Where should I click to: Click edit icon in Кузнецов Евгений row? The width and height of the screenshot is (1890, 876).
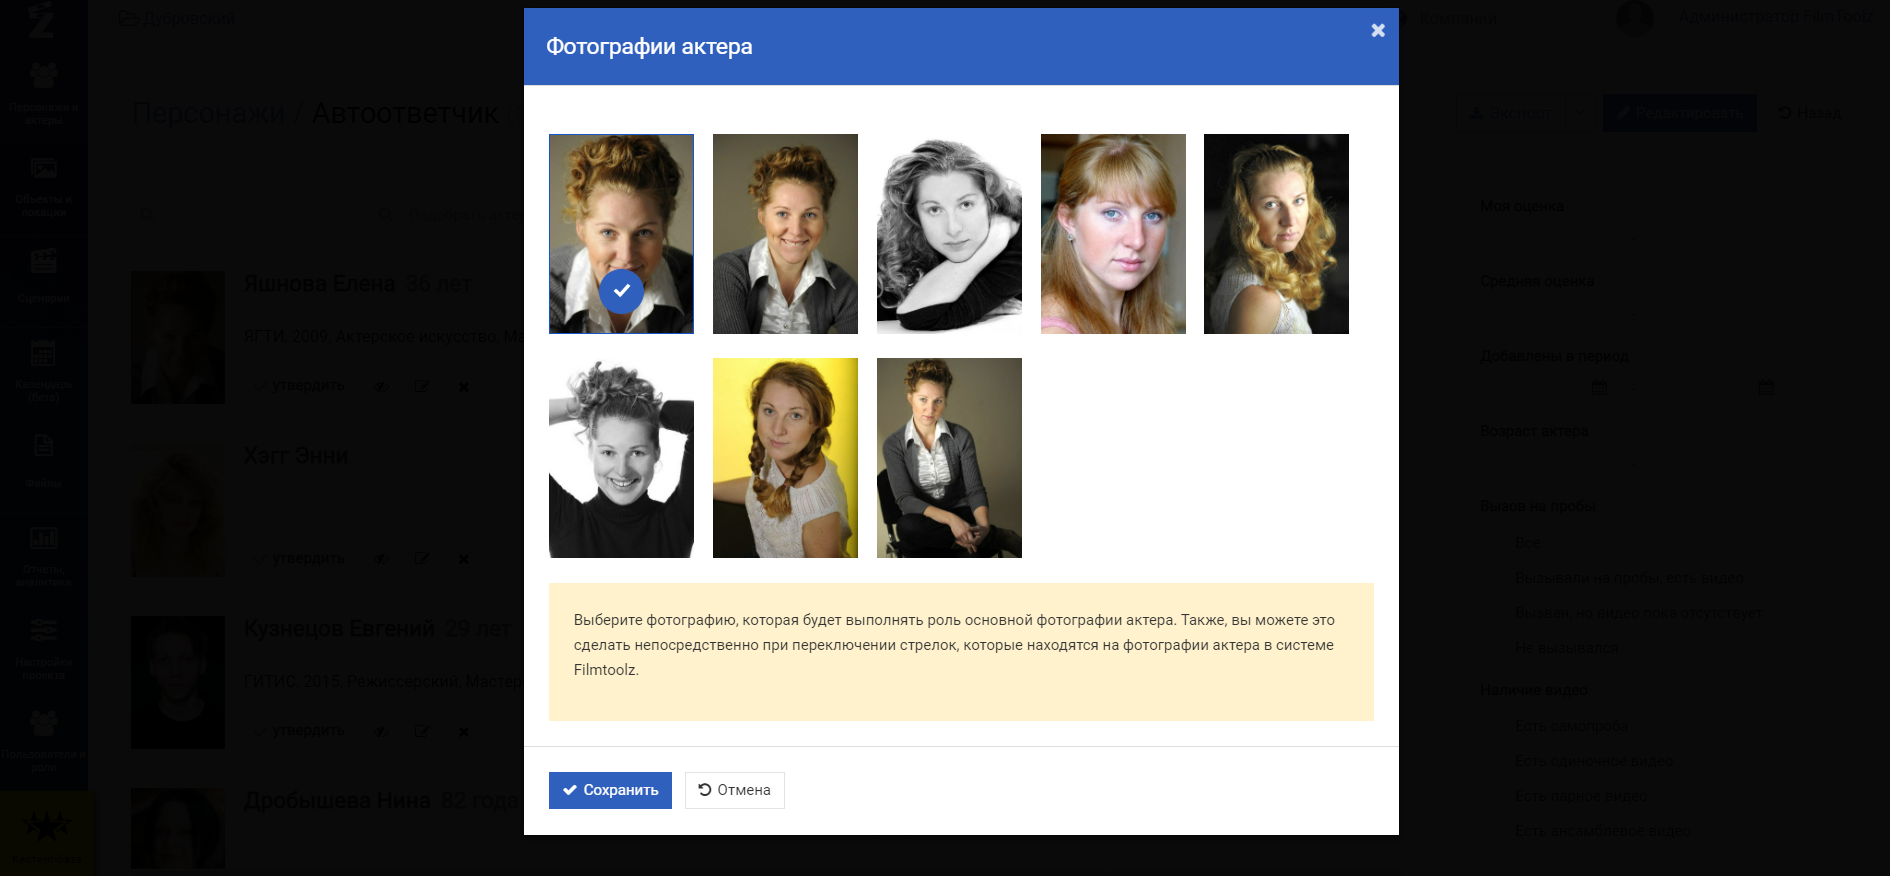[x=421, y=731]
